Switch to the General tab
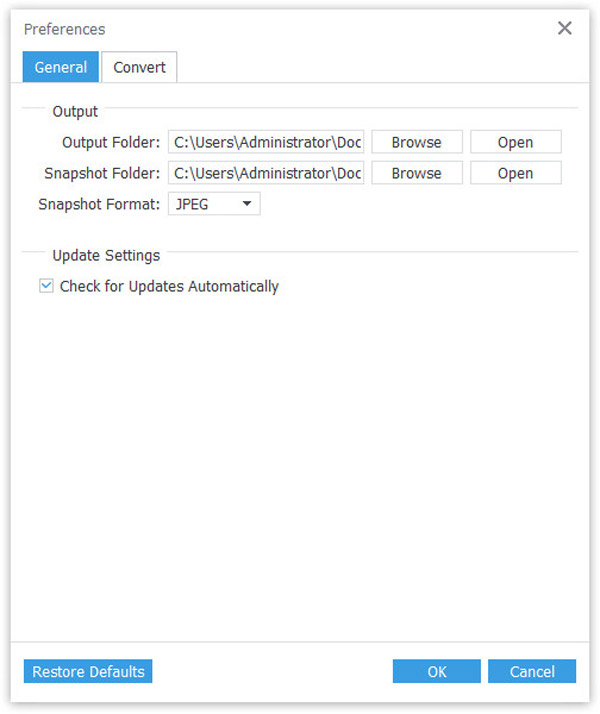Image resolution: width=600 pixels, height=714 pixels. click(60, 67)
